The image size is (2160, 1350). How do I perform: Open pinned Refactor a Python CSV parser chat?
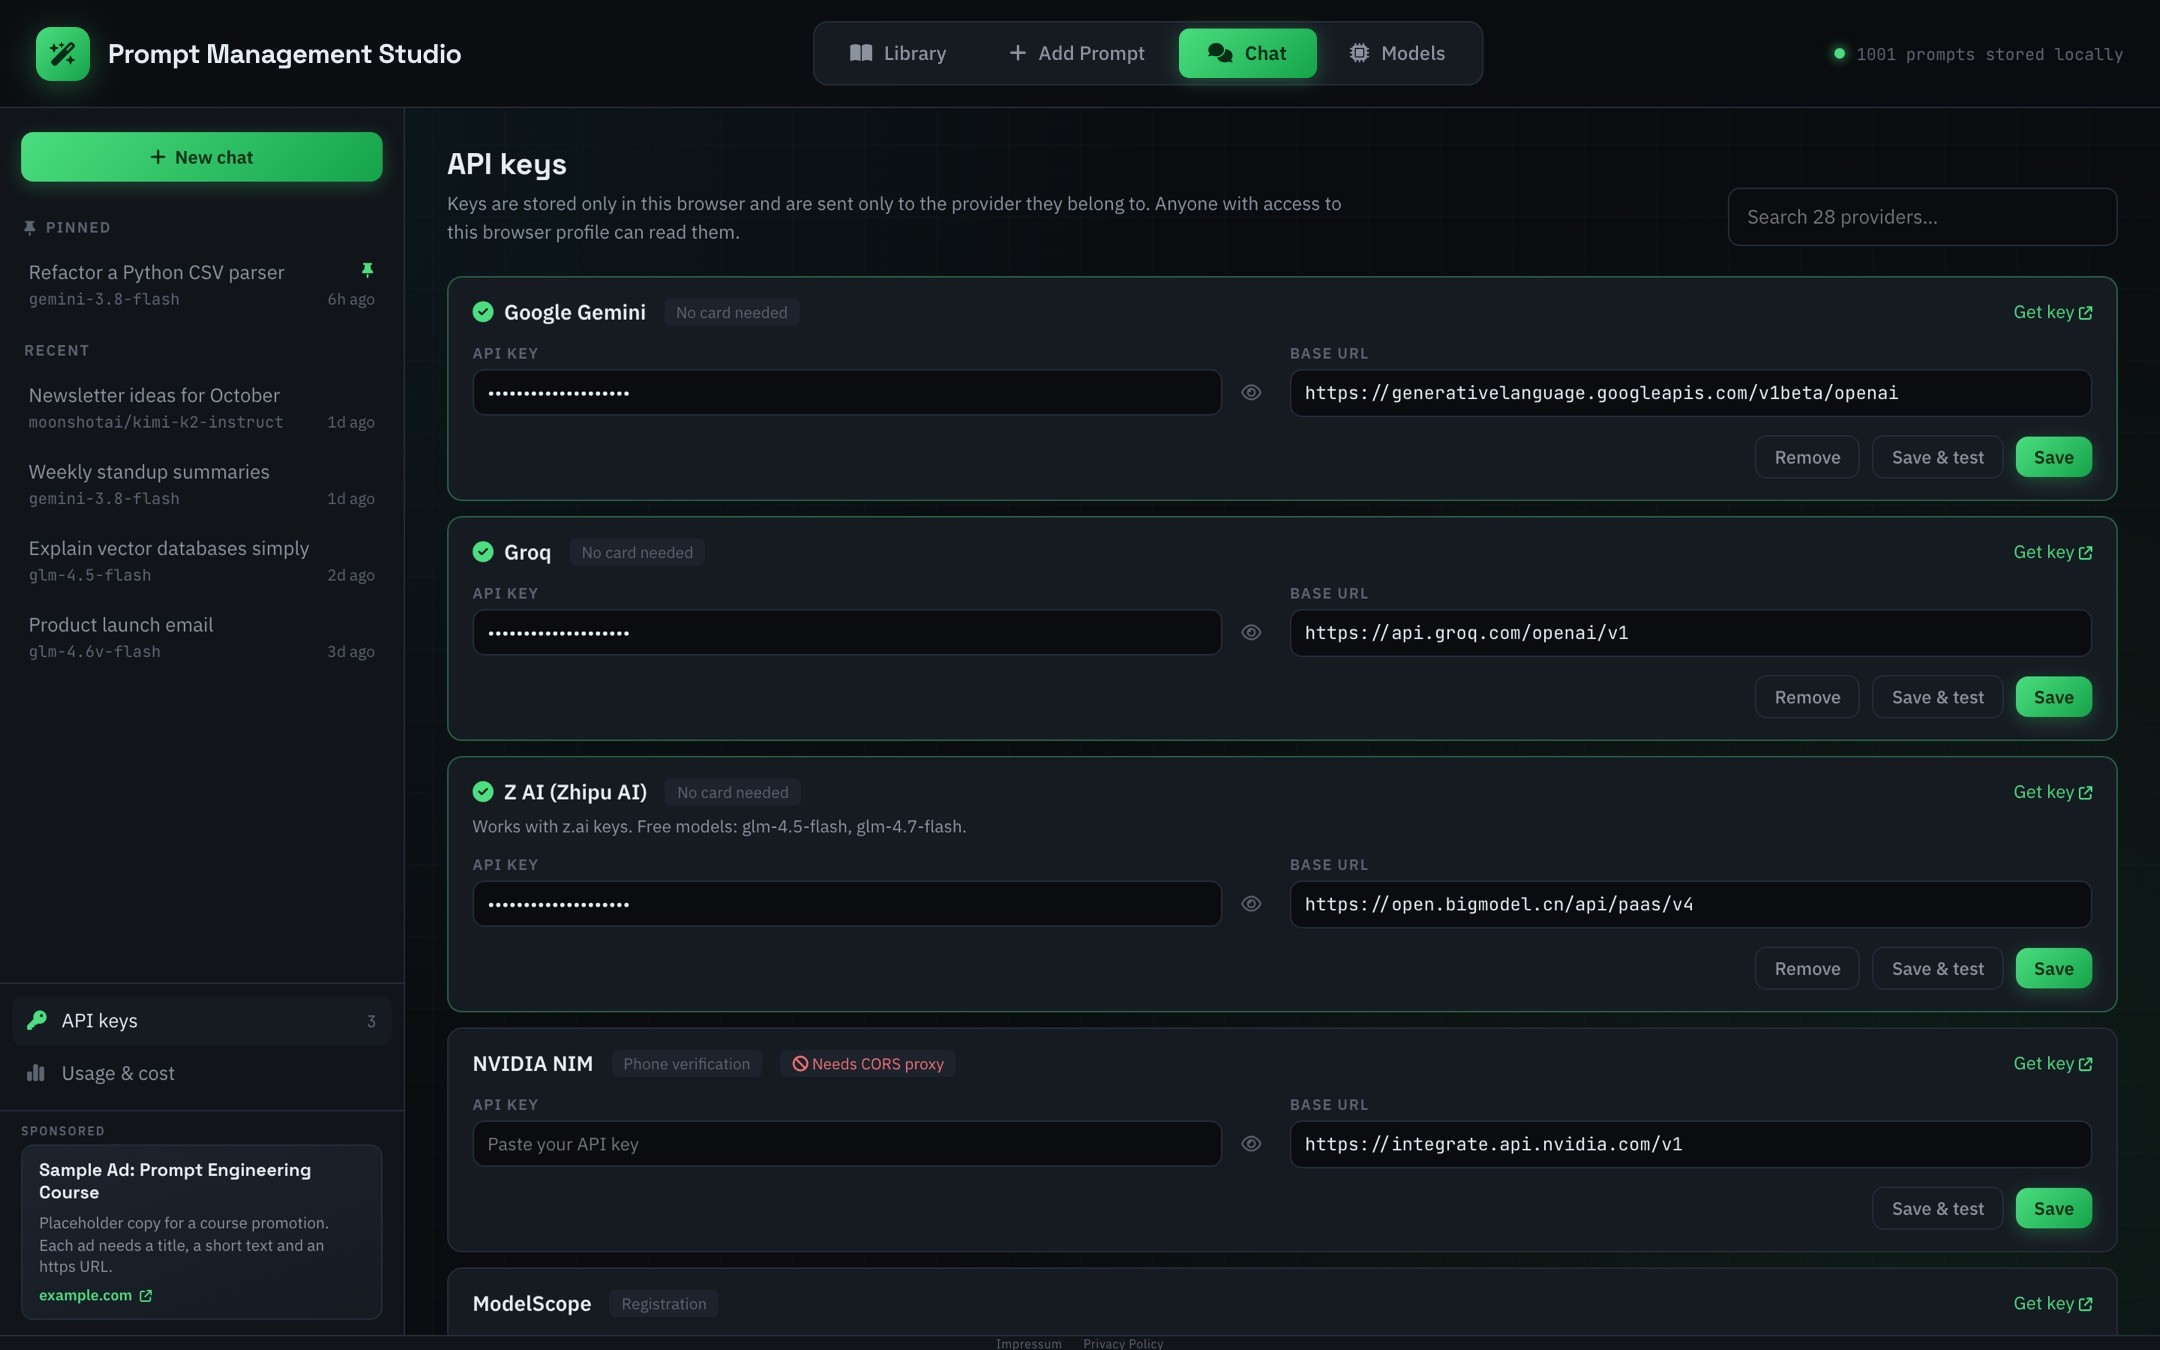(201, 285)
